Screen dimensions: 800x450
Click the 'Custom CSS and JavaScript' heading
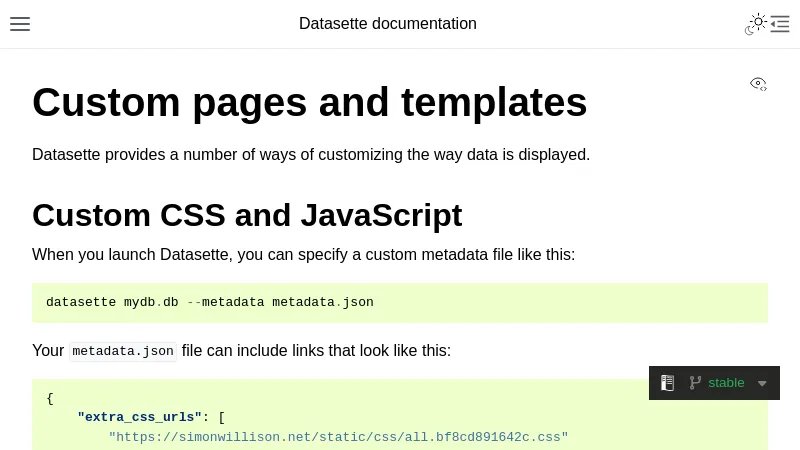point(246,215)
